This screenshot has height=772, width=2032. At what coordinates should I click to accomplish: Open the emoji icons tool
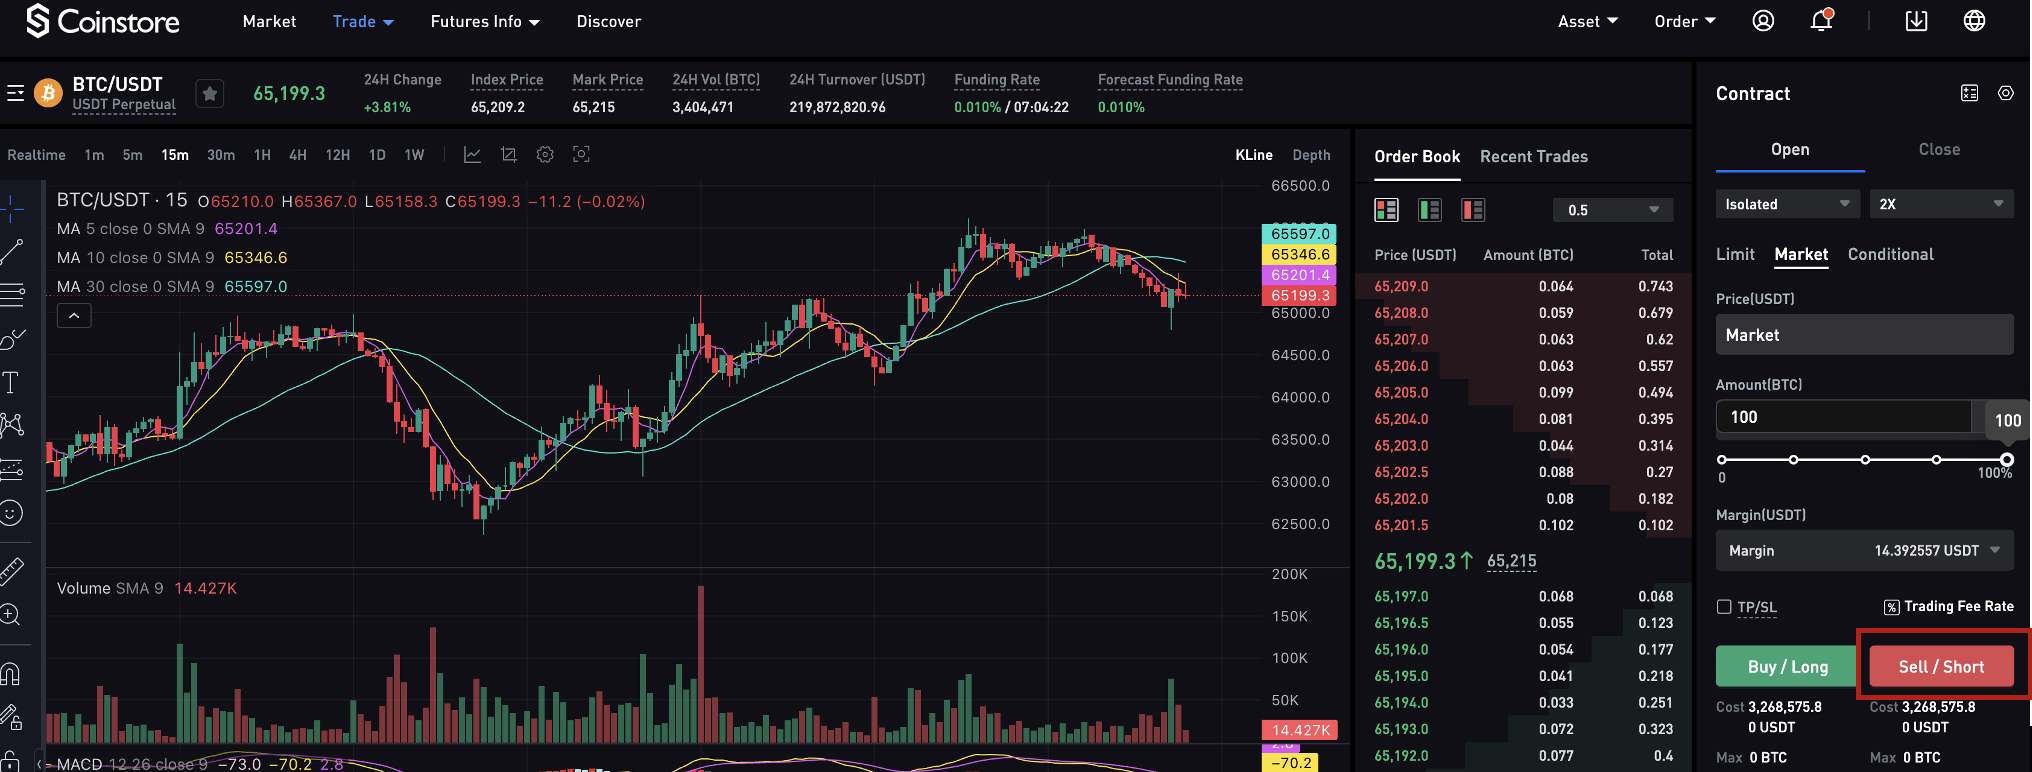click(12, 513)
